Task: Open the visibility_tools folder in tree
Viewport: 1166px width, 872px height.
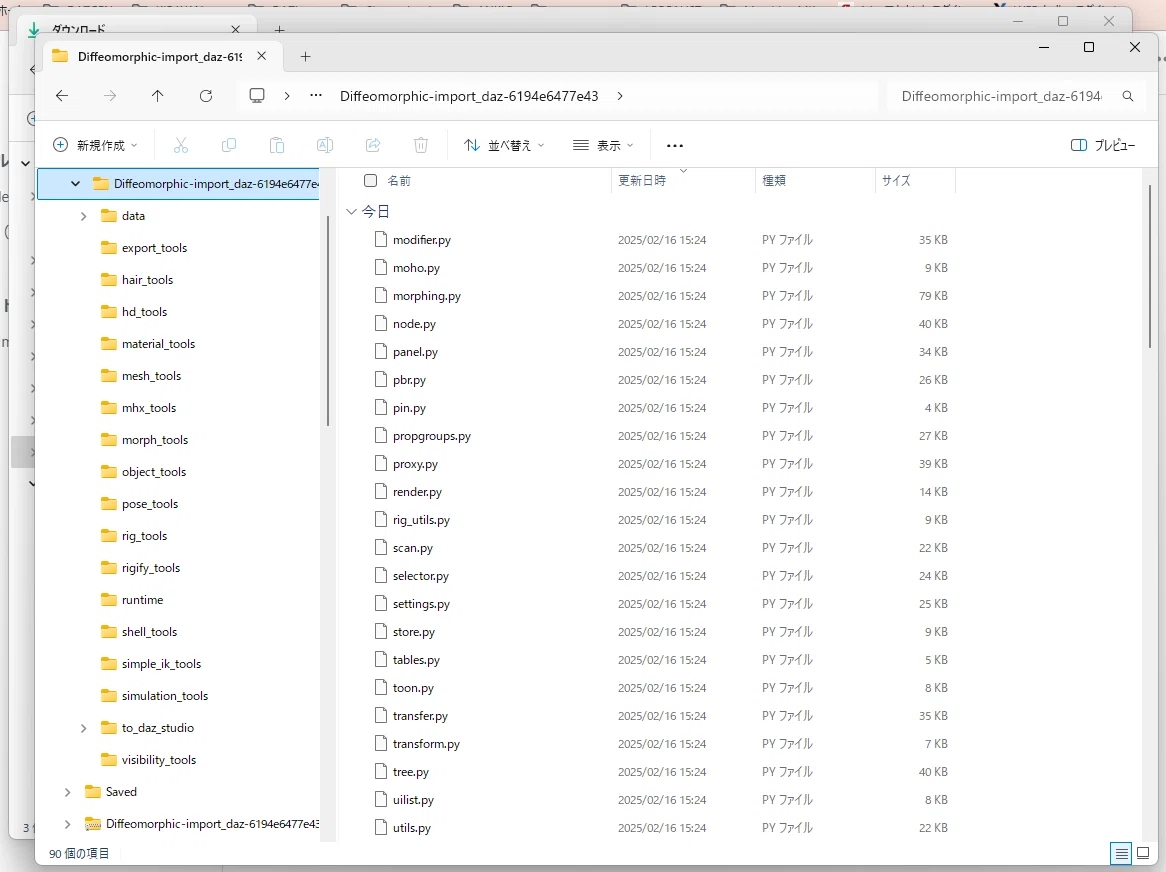Action: (x=158, y=760)
